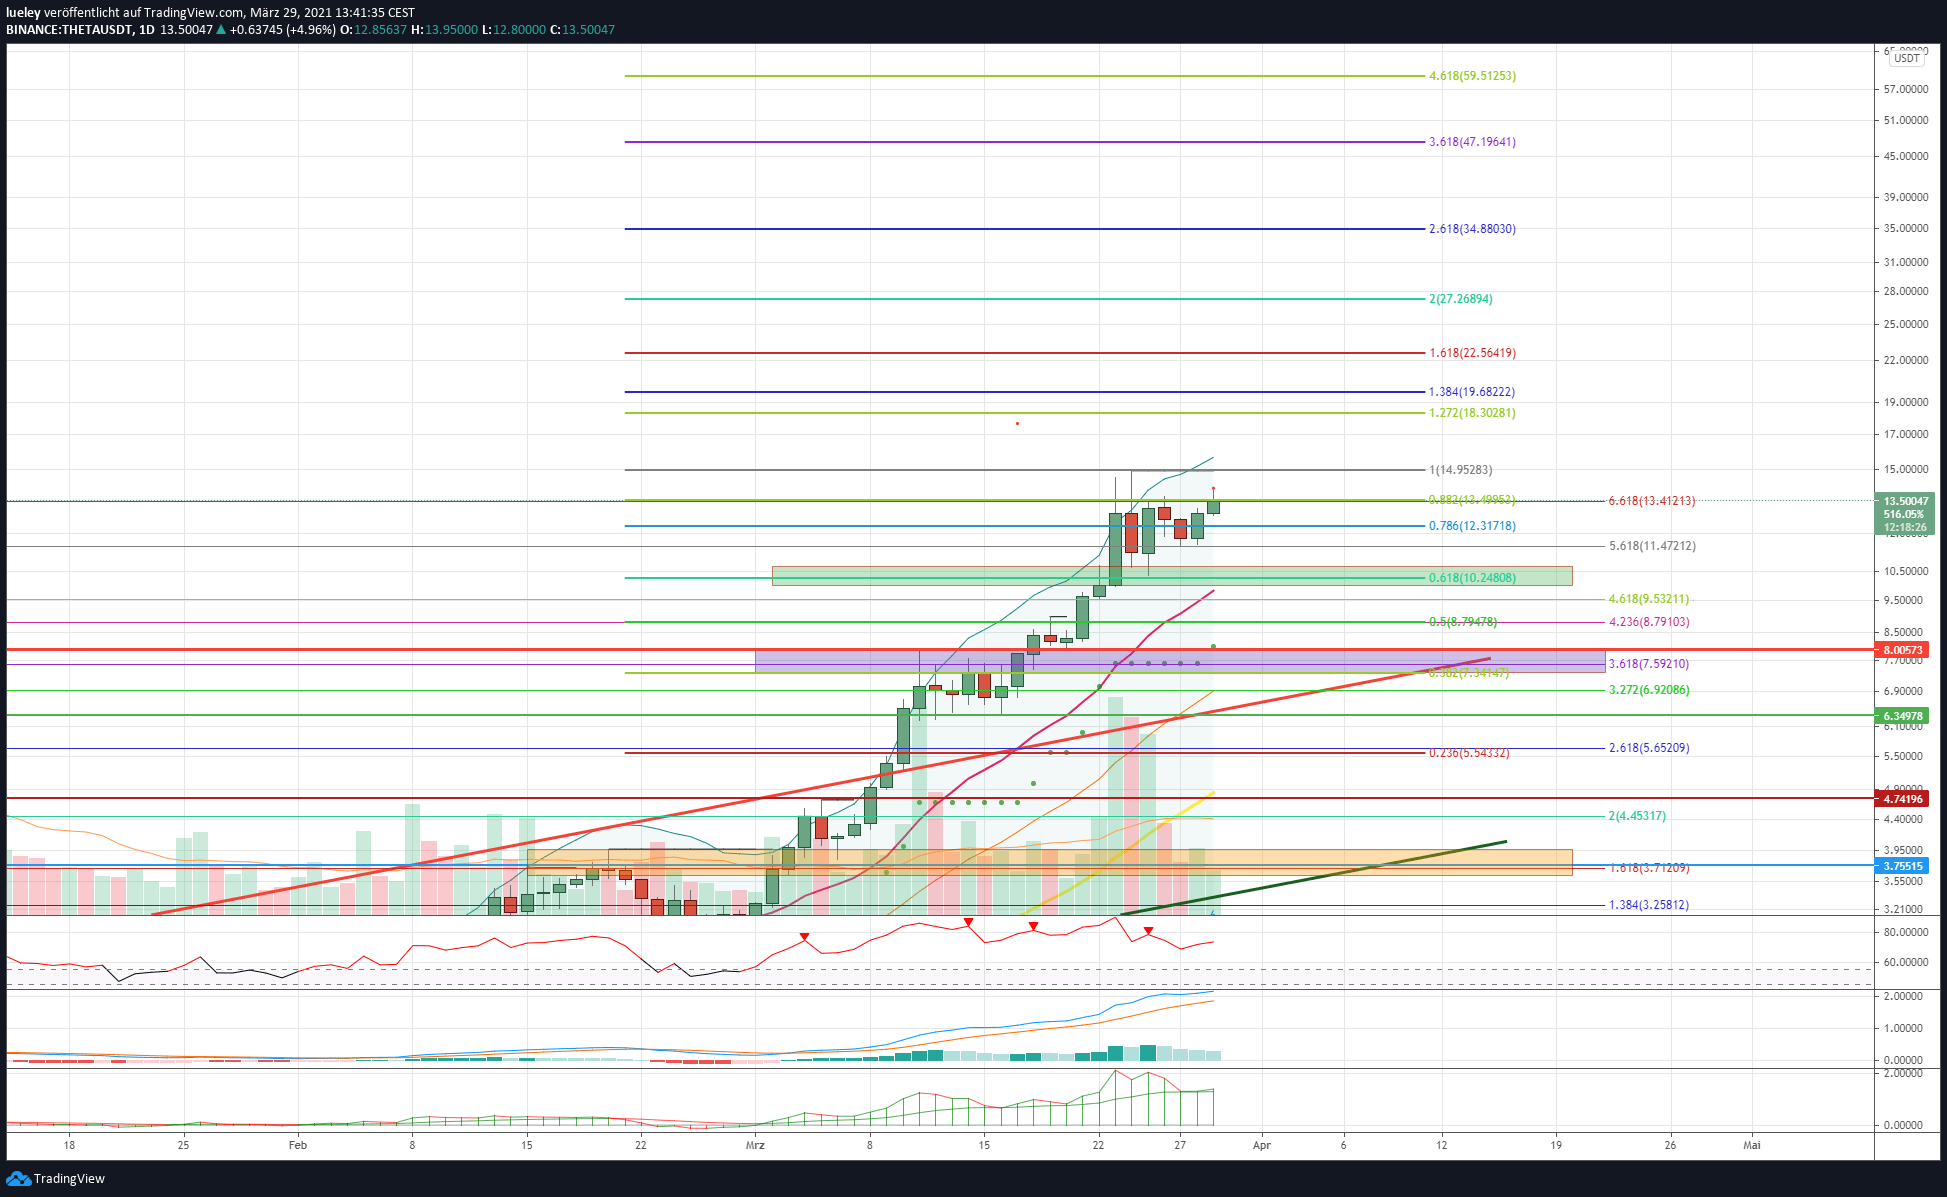Click the 1.618(22.56419) Fibonacci label
Image resolution: width=1947 pixels, height=1197 pixels.
click(1472, 353)
